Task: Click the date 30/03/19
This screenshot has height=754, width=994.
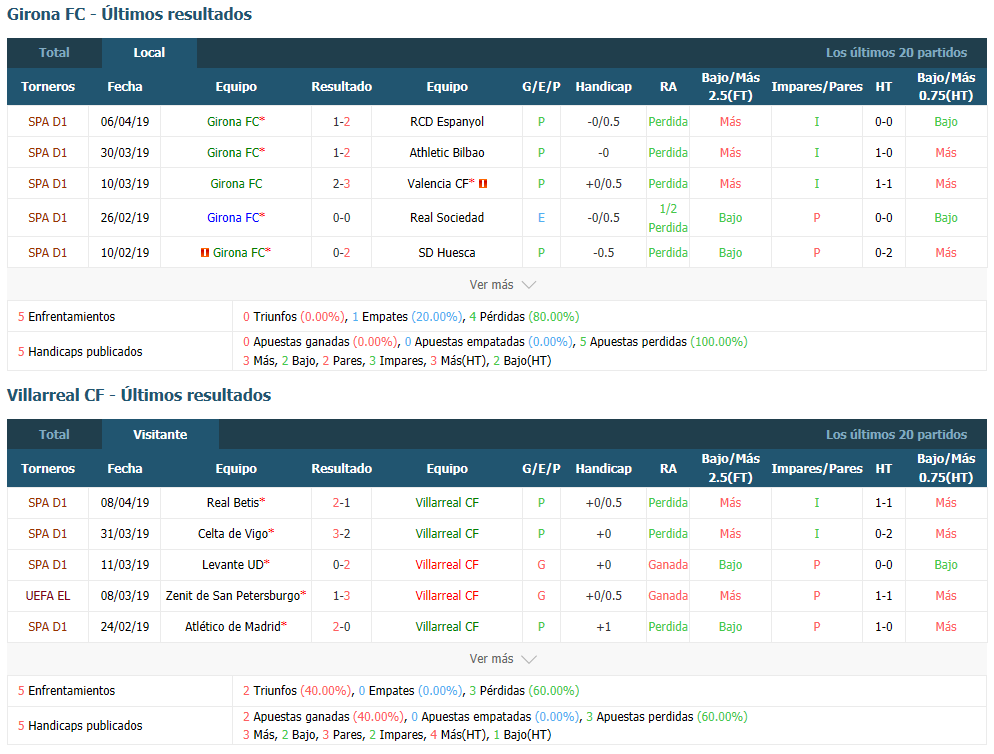Action: (x=125, y=153)
